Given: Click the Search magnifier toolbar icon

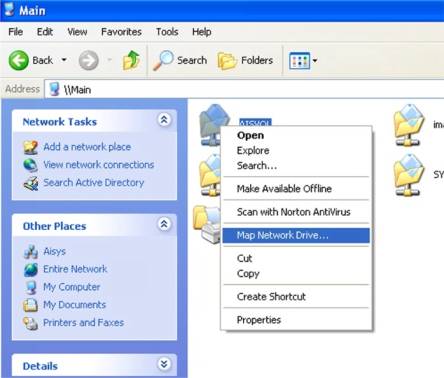Looking at the screenshot, I should pos(163,60).
